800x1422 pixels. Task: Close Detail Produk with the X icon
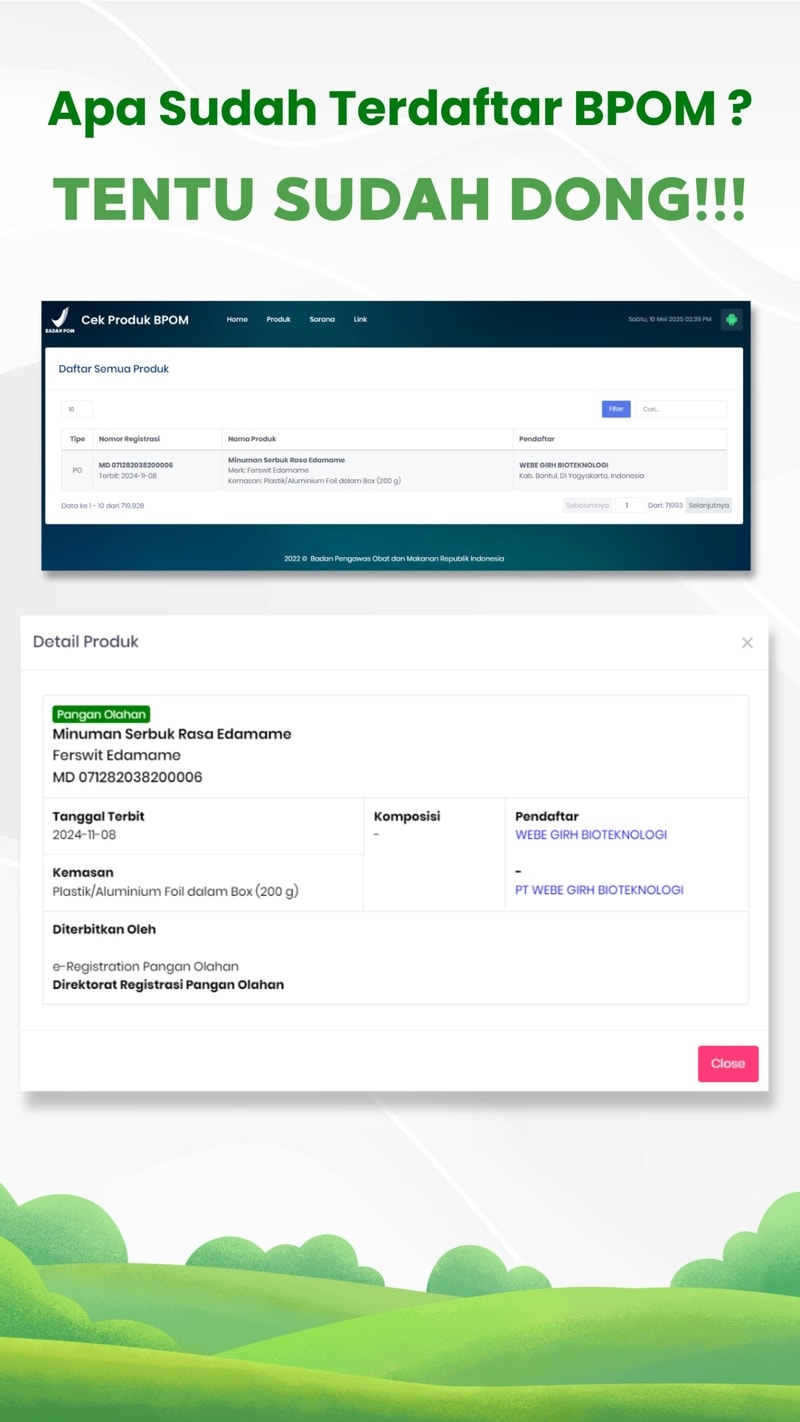(747, 643)
